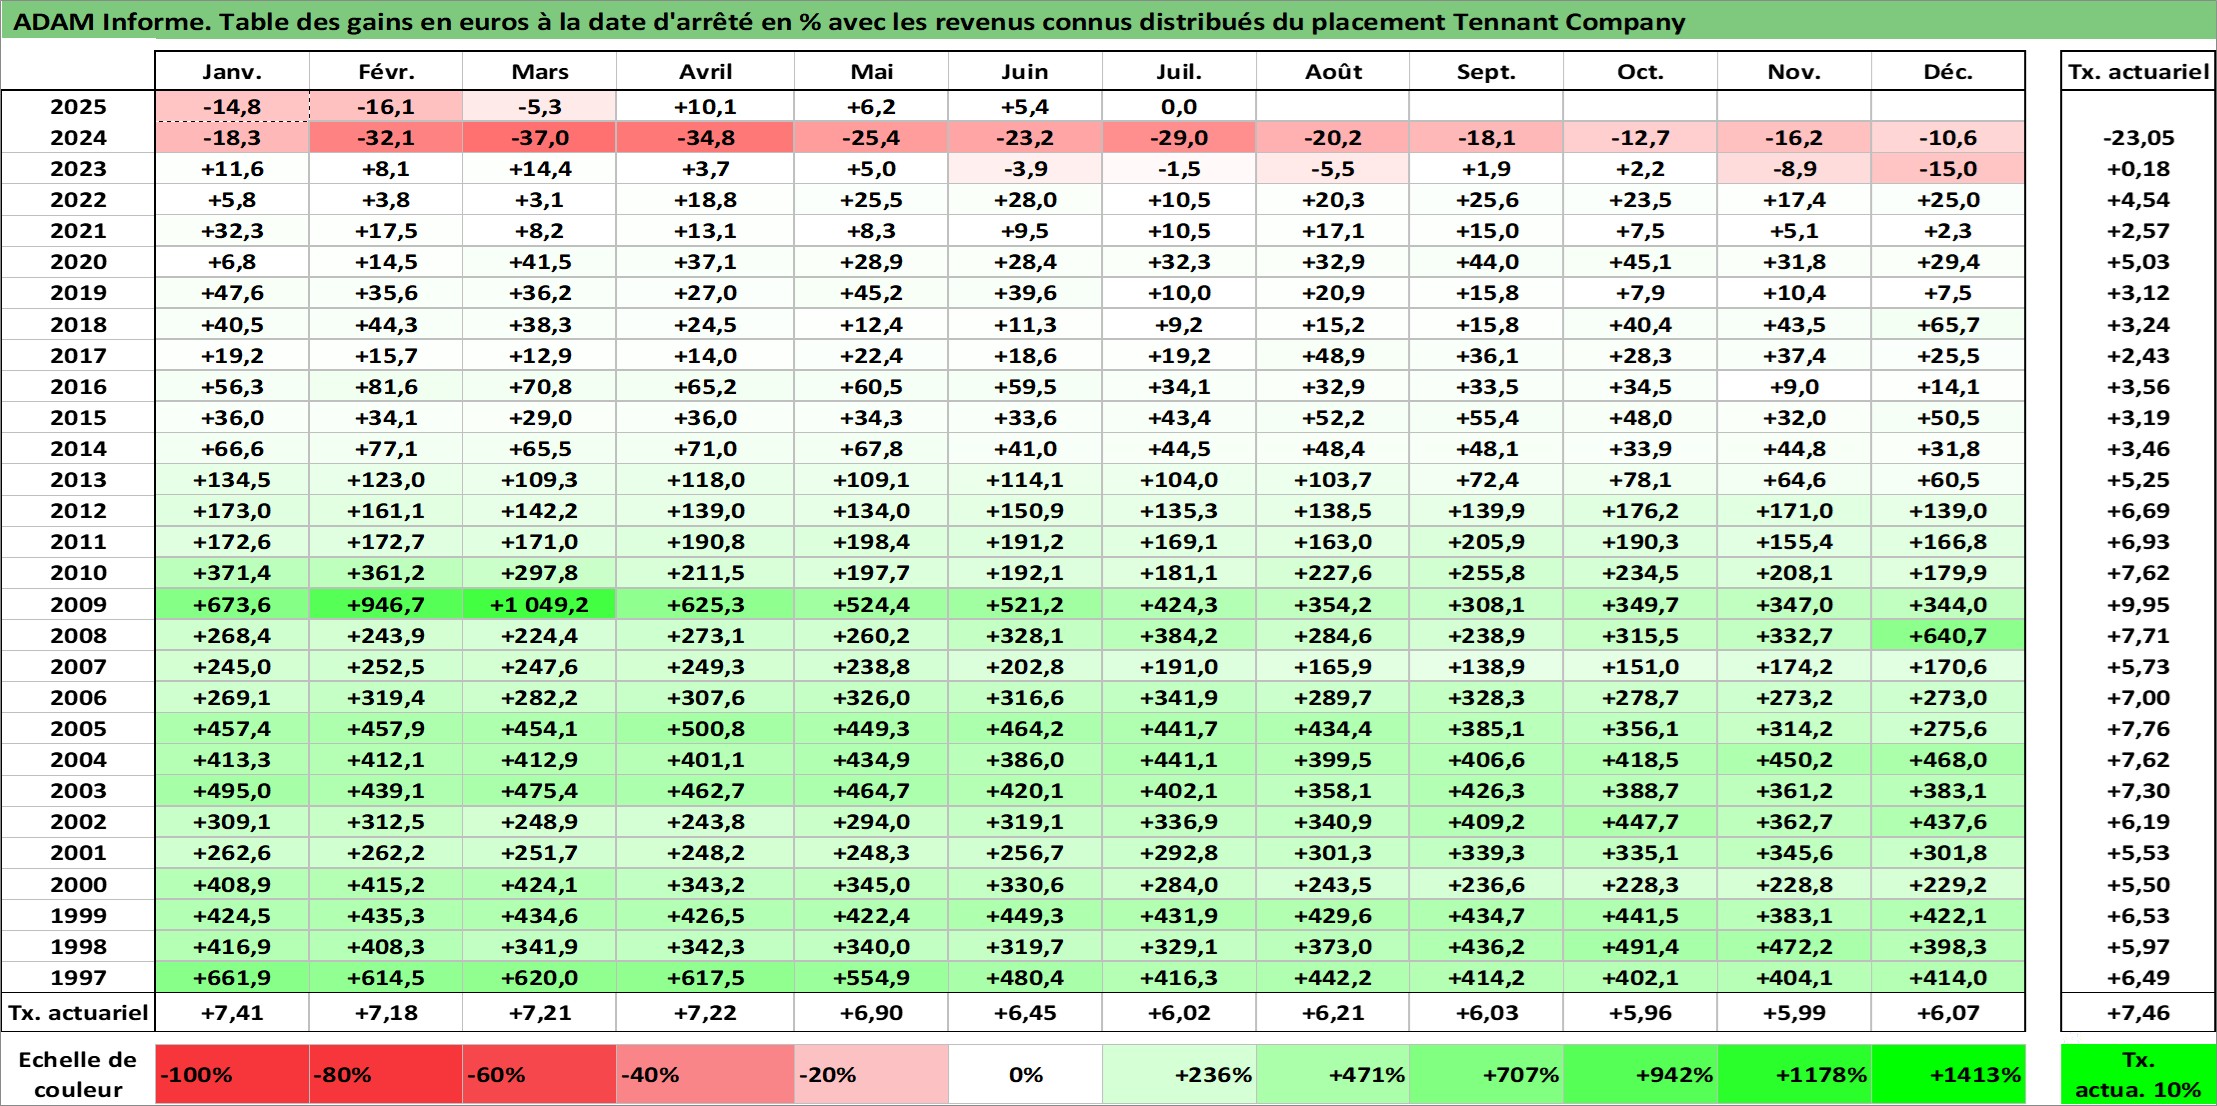The width and height of the screenshot is (2217, 1106).
Task: Click the +707% color scale swatch
Action: (1487, 1075)
